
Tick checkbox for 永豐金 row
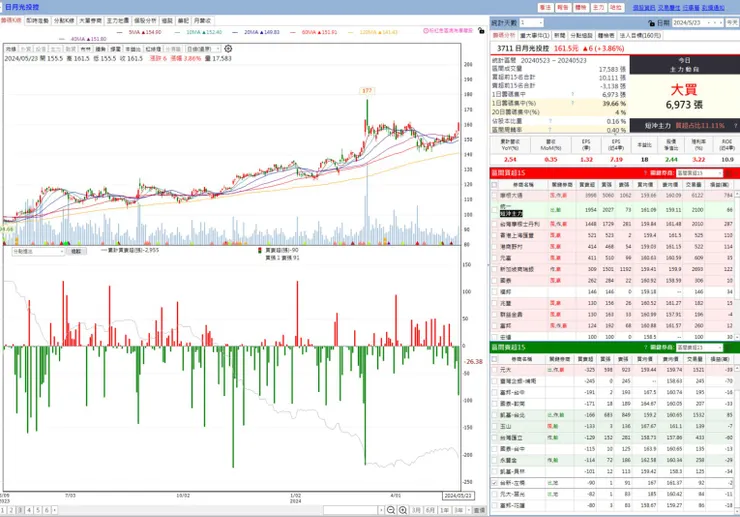(494, 460)
